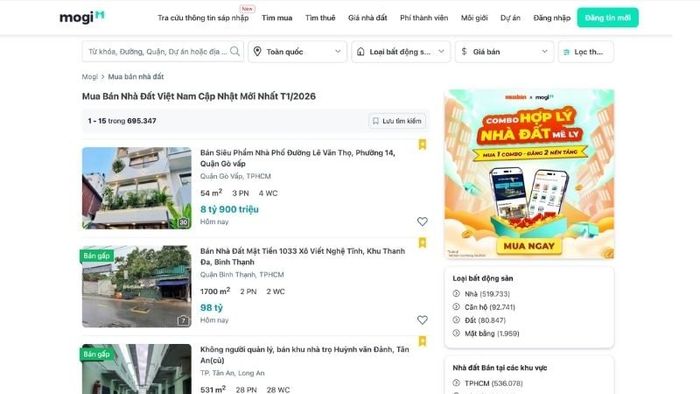Click price text 98 tỷ
Screen dimensions: 700x394
point(212,307)
